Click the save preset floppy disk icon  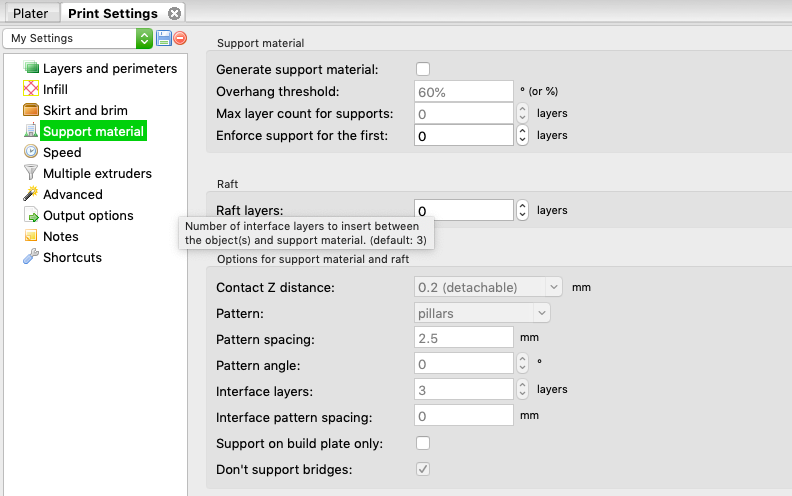pos(164,38)
